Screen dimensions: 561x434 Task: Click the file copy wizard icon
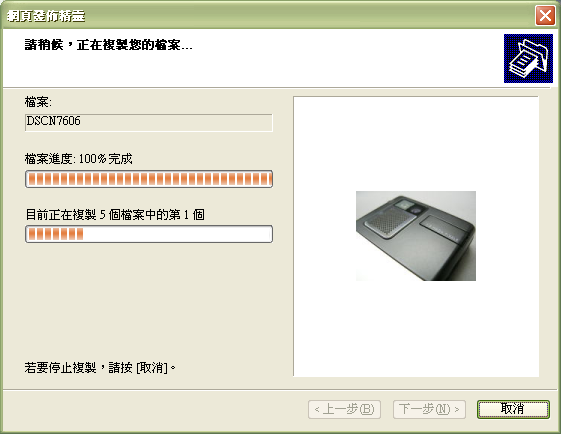coord(528,58)
